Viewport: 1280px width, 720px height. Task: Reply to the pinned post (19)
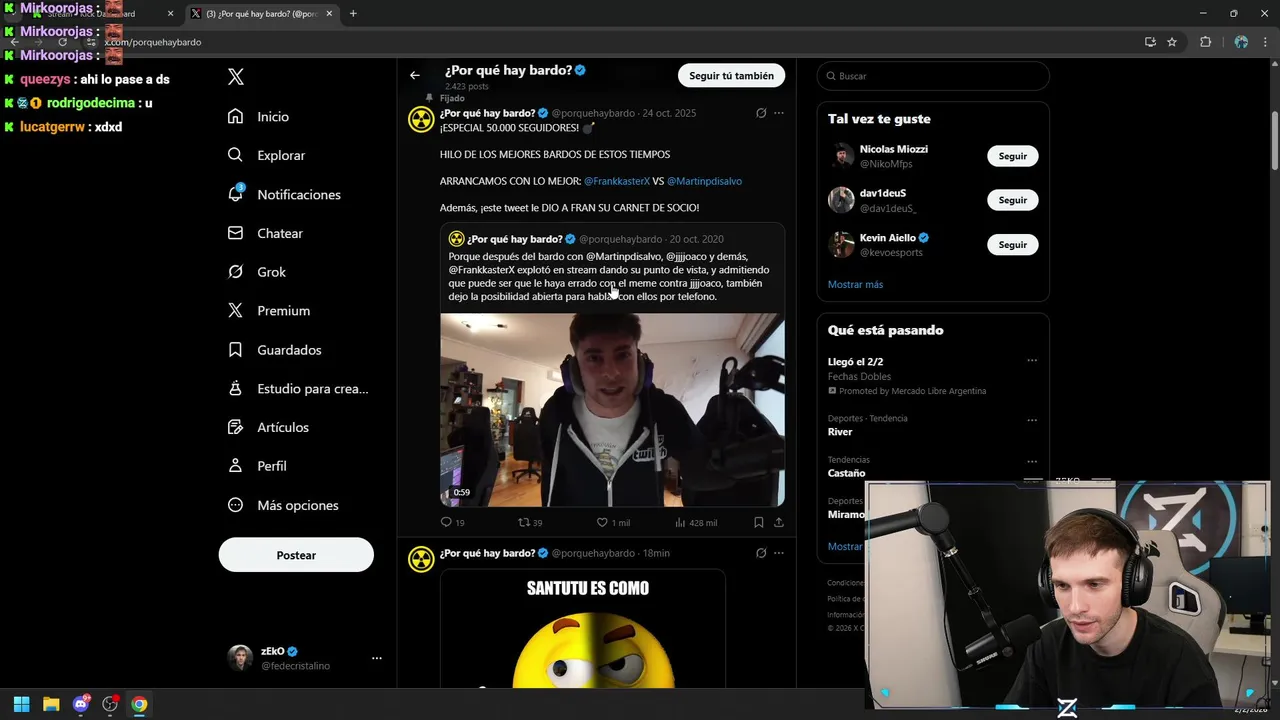(452, 522)
